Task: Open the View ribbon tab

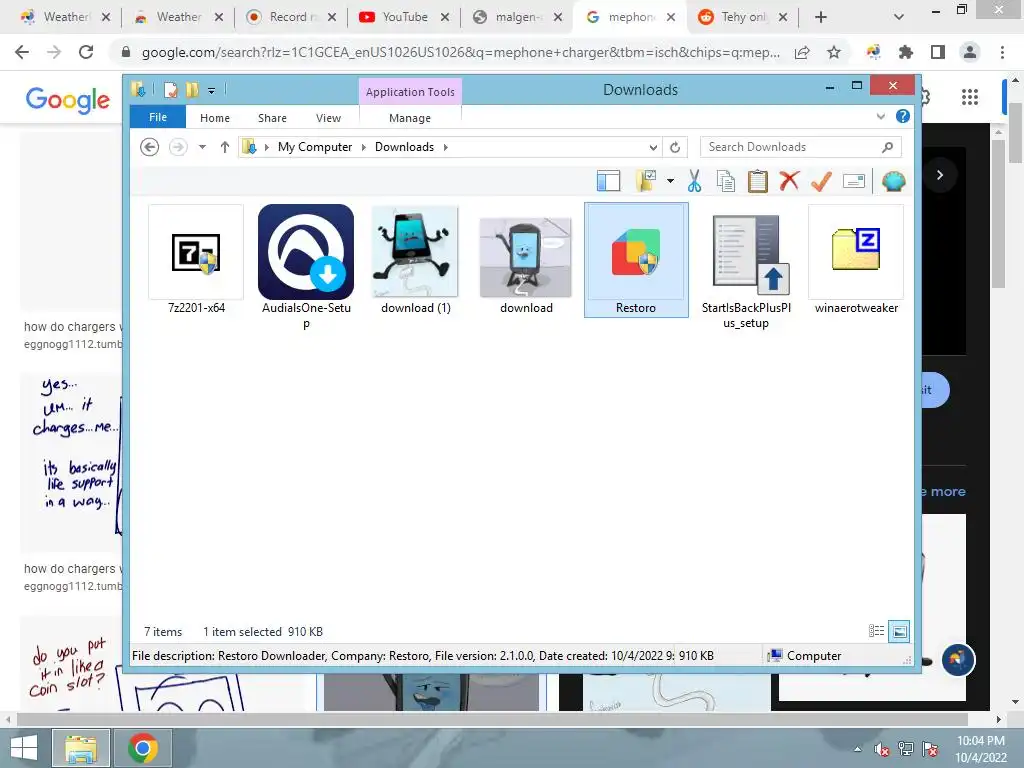Action: pos(328,118)
